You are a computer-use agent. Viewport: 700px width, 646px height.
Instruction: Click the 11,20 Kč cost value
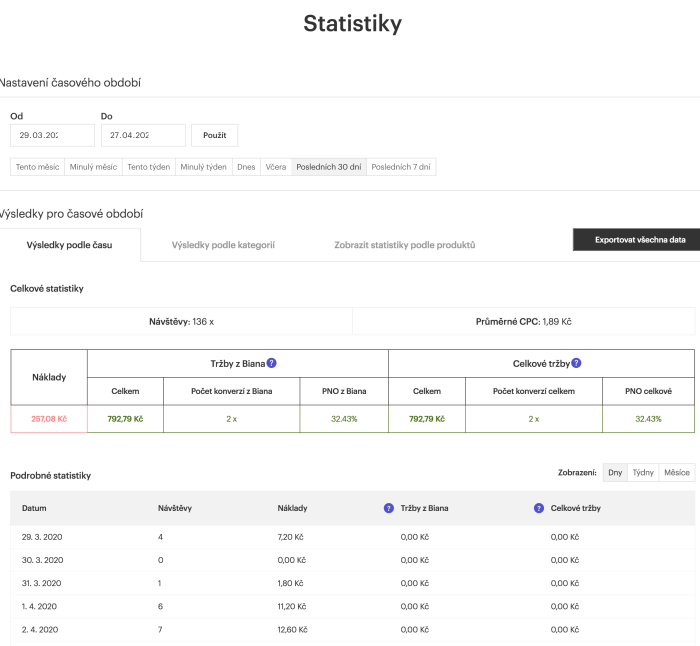292,607
